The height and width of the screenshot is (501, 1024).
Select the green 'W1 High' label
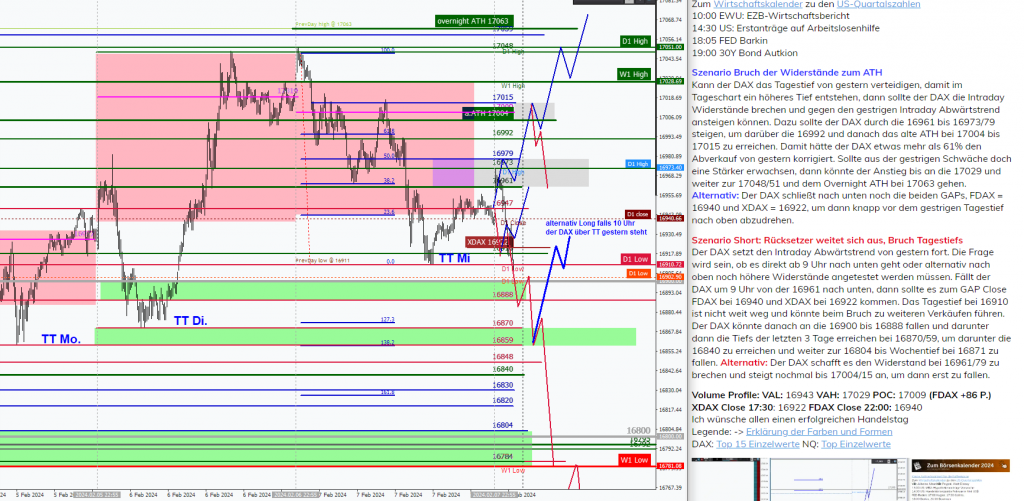click(x=634, y=74)
